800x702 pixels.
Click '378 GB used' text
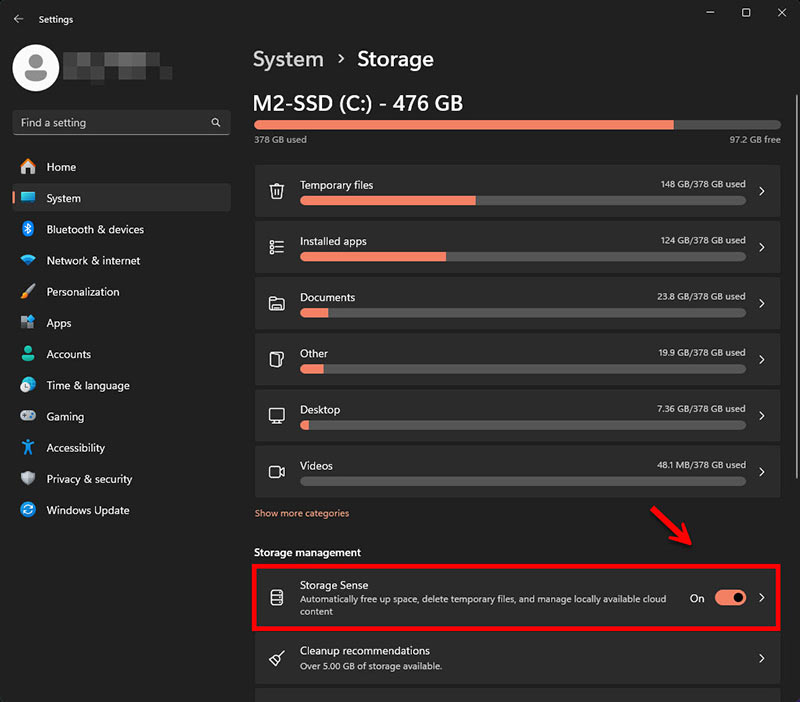[280, 139]
